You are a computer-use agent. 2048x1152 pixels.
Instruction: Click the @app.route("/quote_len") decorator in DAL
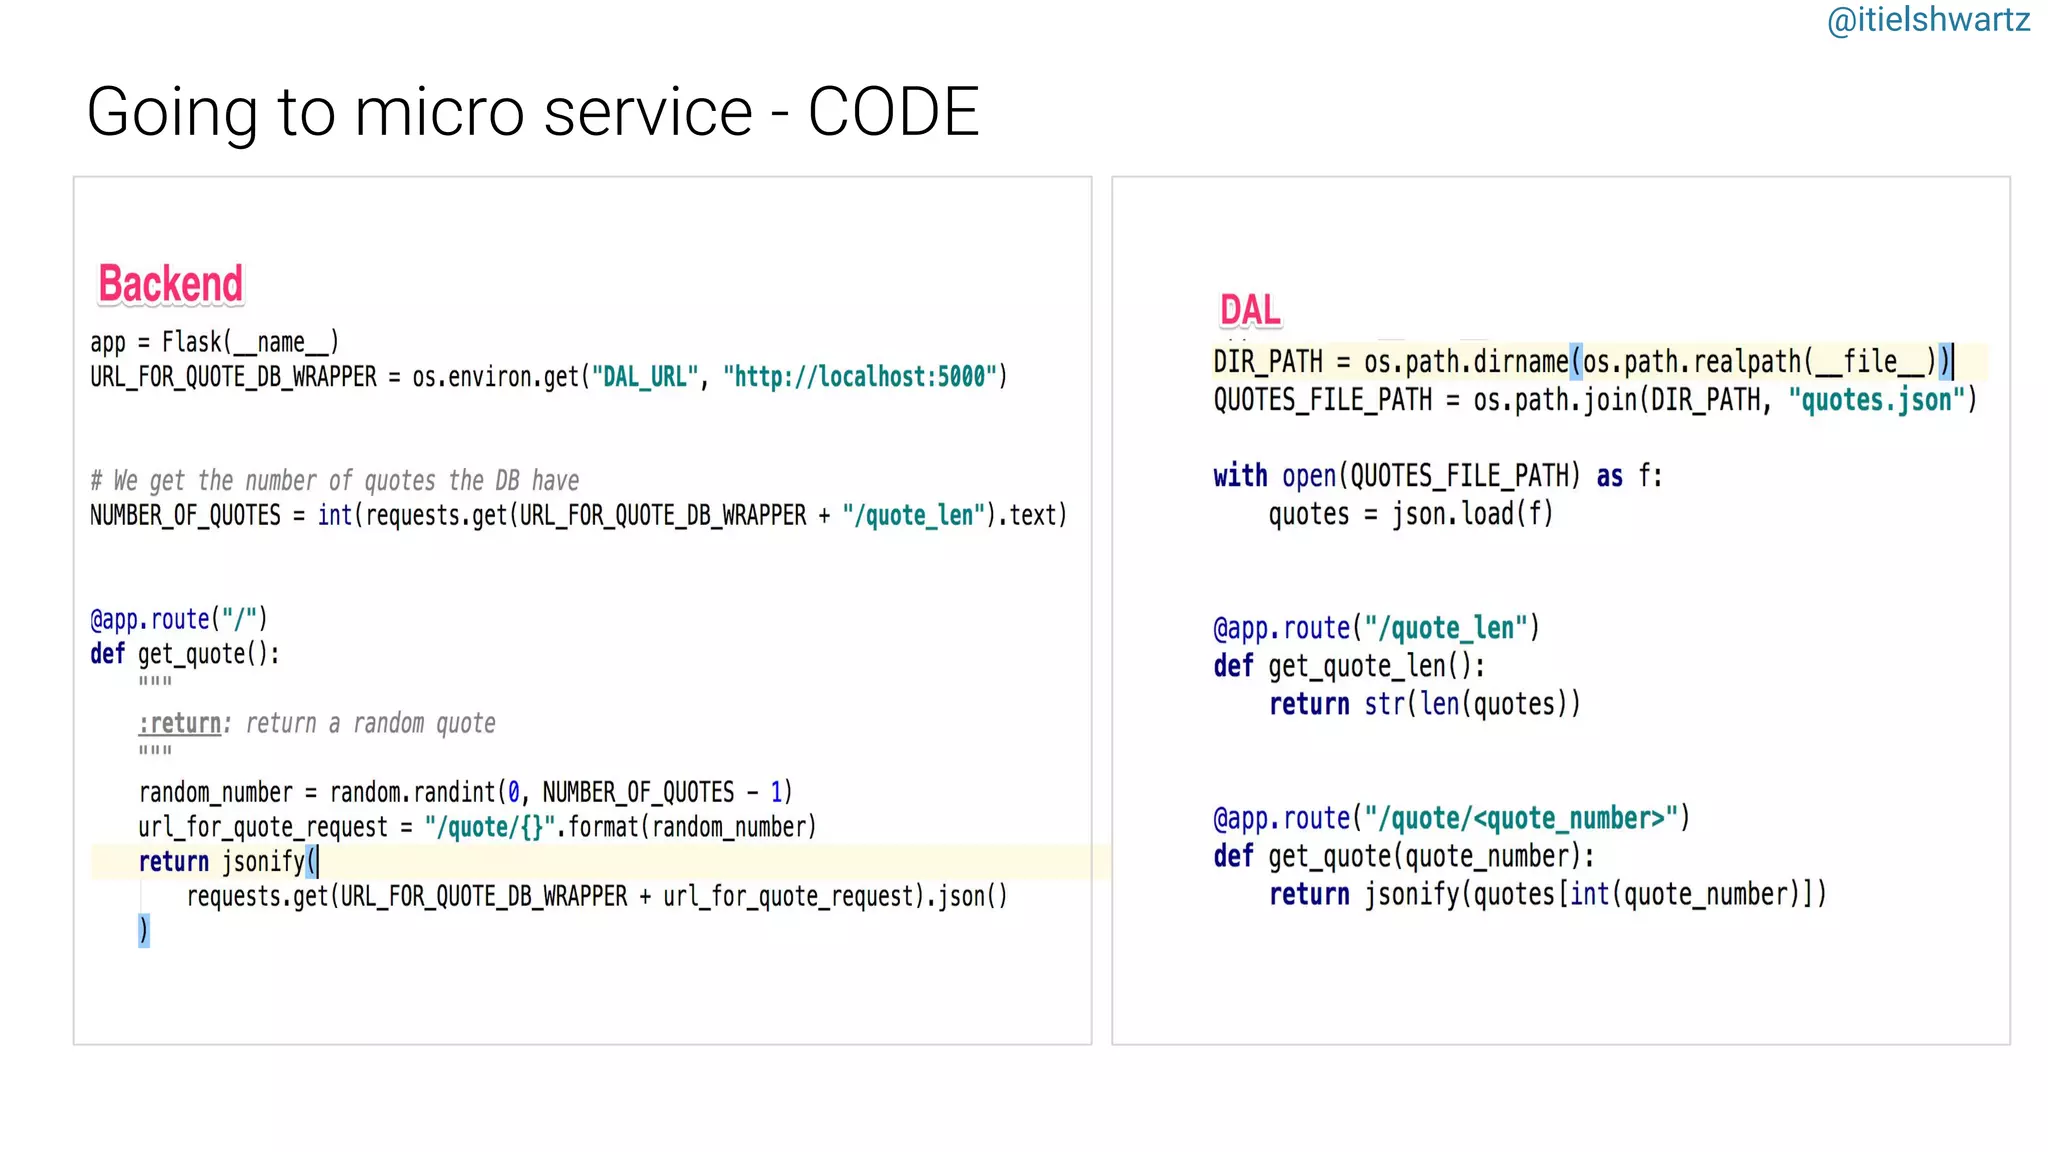[1376, 628]
